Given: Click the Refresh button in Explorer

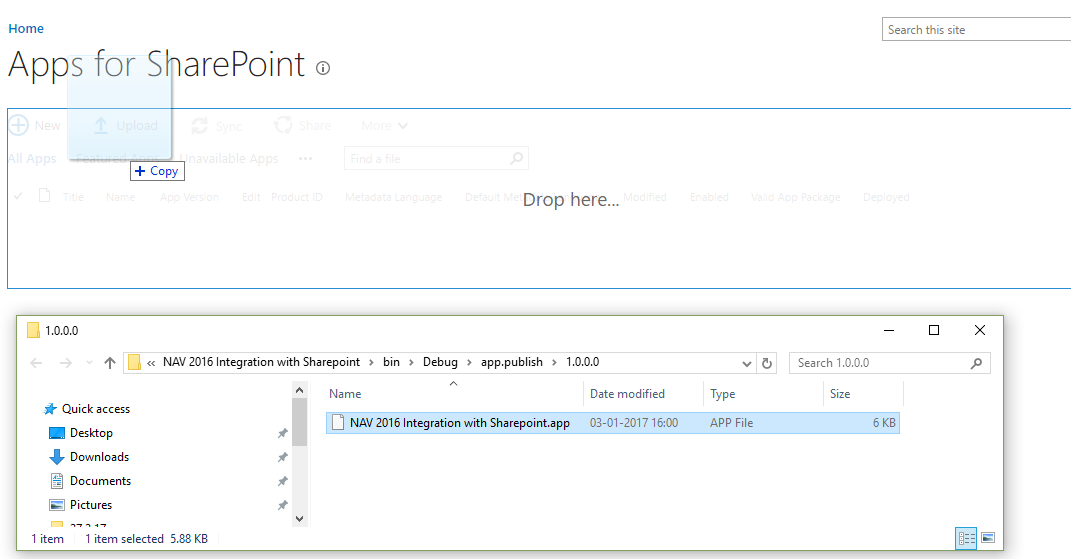Looking at the screenshot, I should [x=767, y=364].
